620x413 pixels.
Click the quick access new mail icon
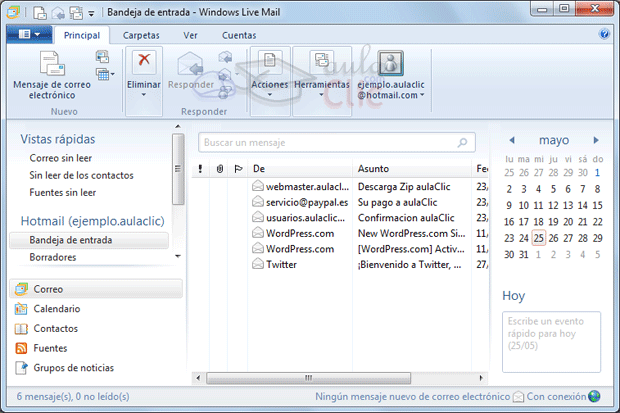[x=40, y=13]
